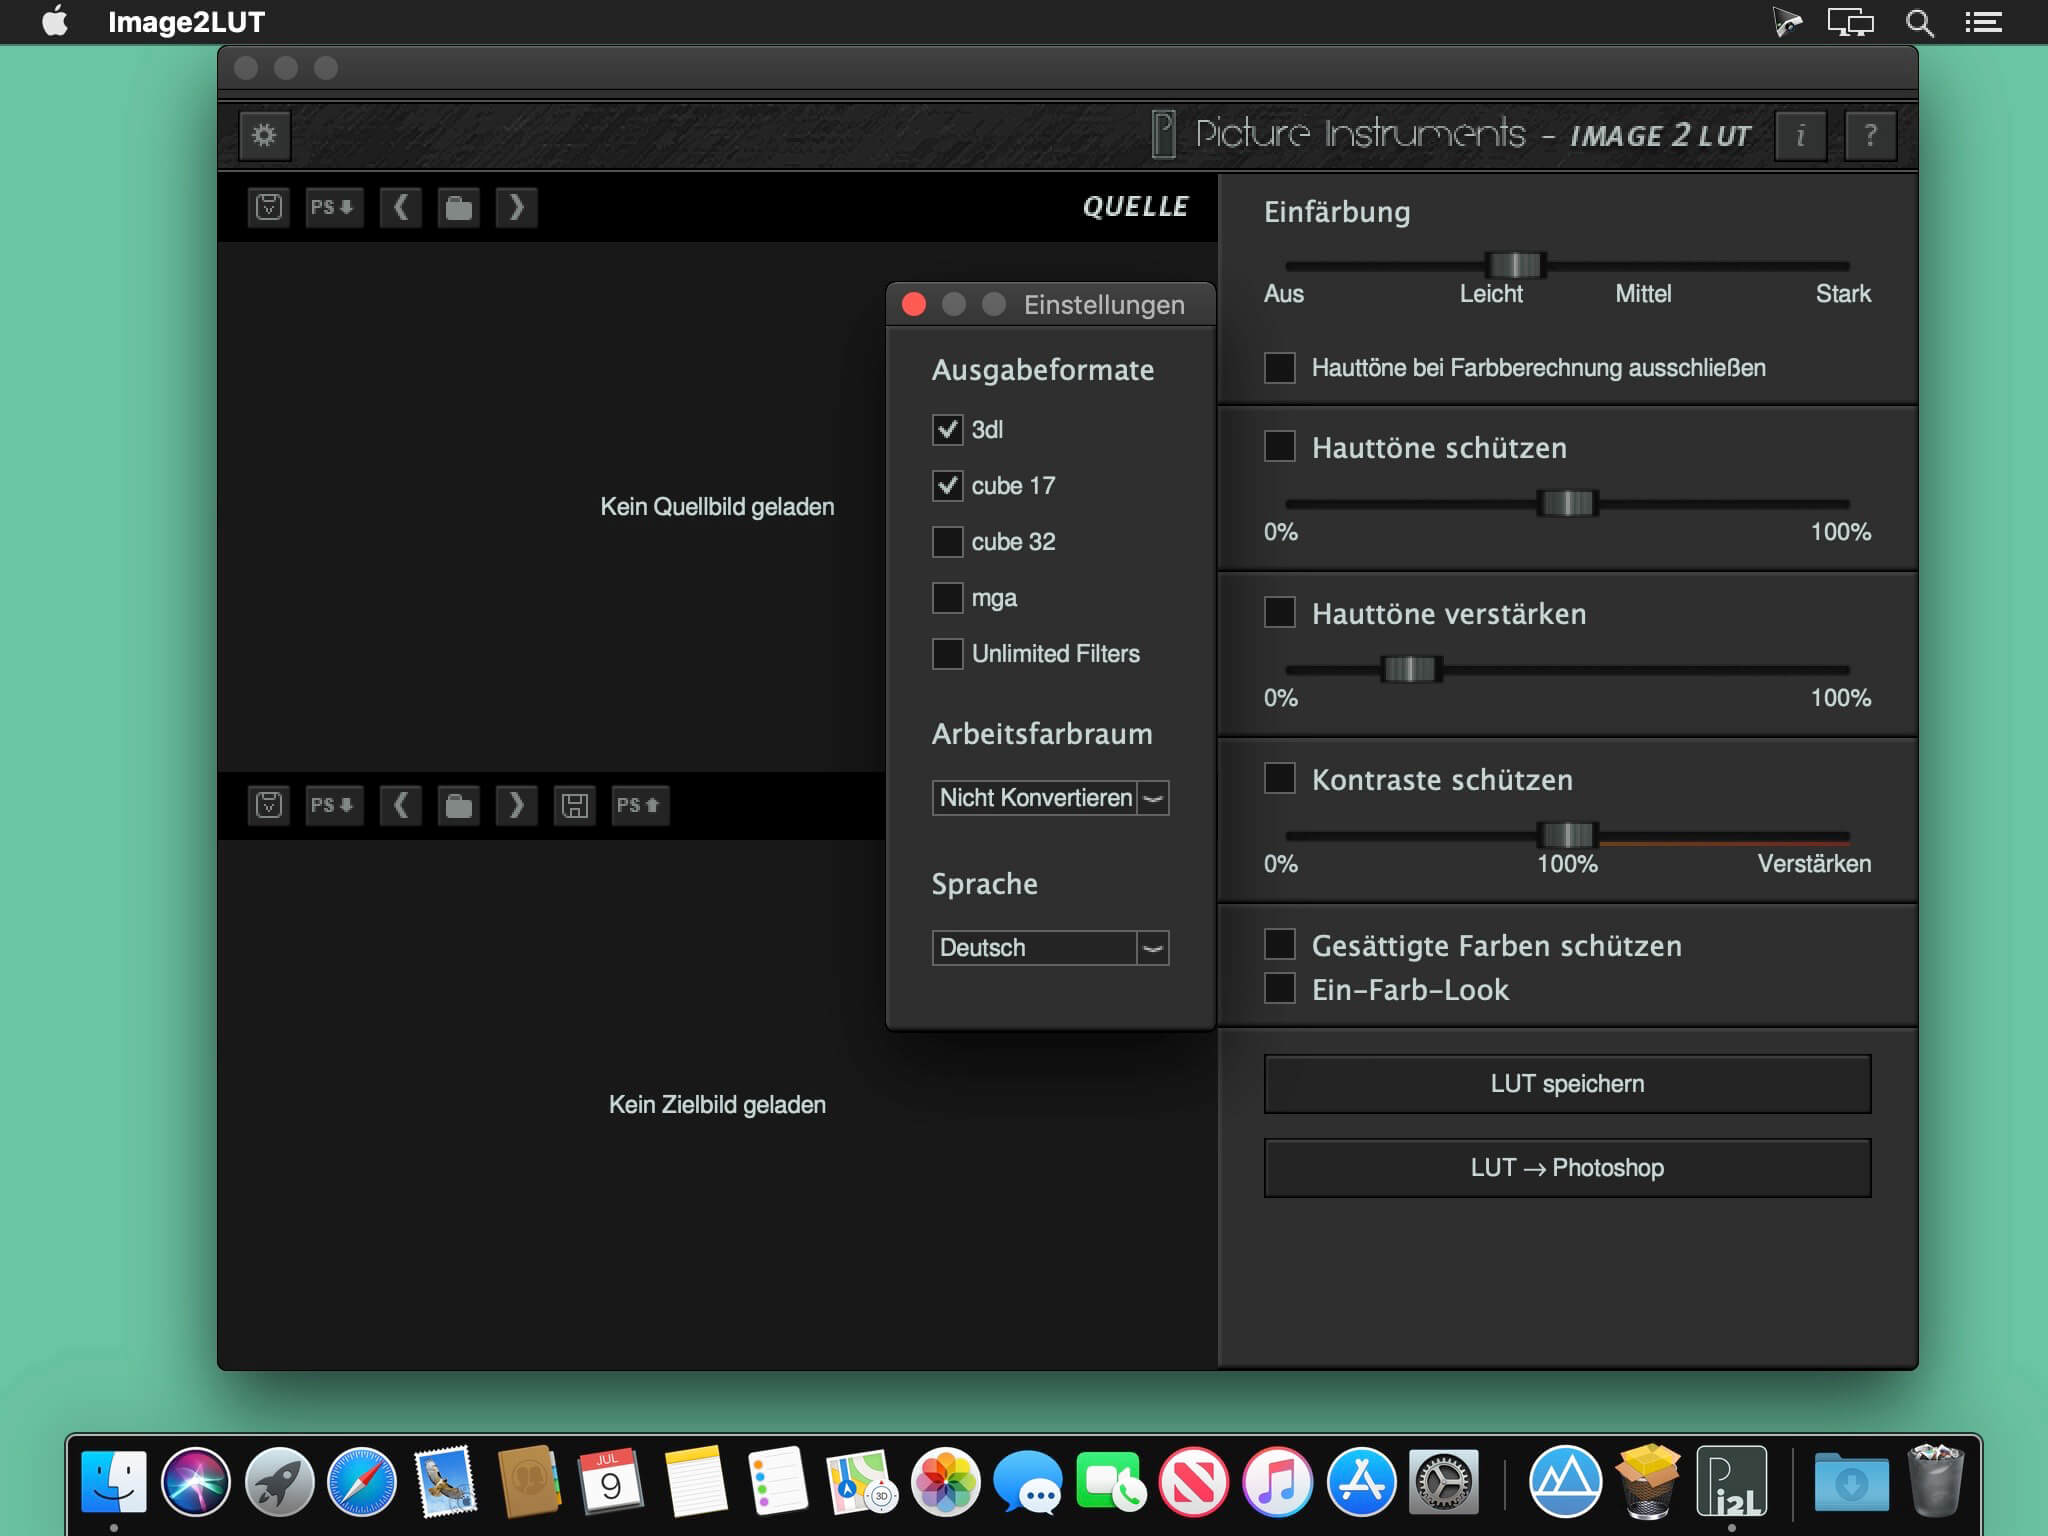Open the Arbeitsfarbraum 'Nicht Konvertieren' dropdown
The image size is (2048, 1536).
coord(1050,798)
